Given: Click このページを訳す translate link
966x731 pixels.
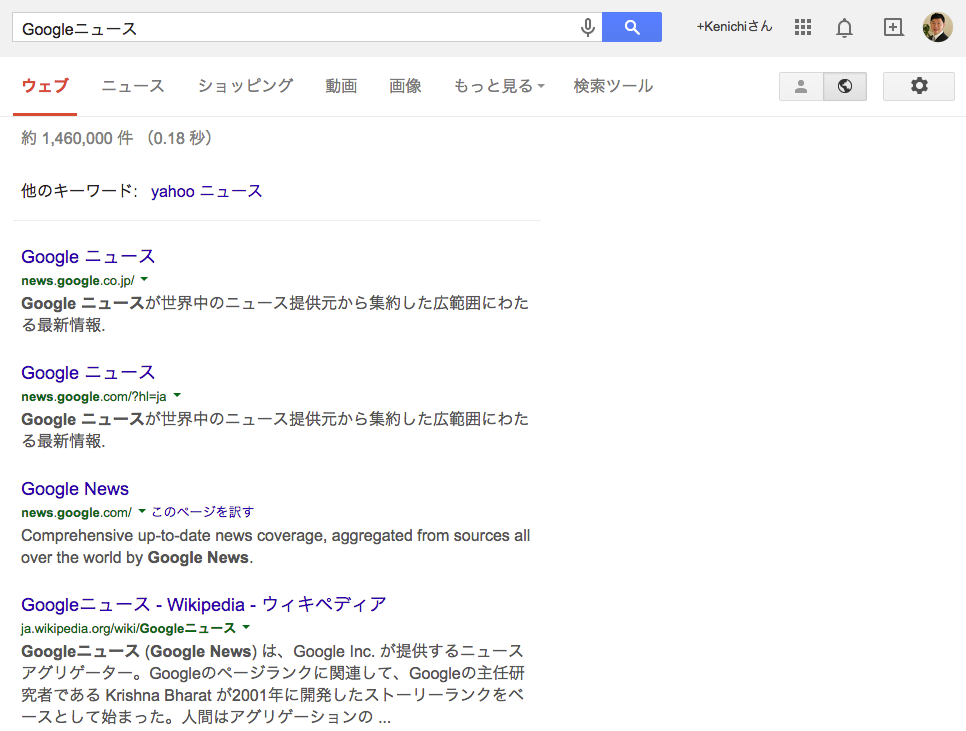Looking at the screenshot, I should [x=203, y=512].
